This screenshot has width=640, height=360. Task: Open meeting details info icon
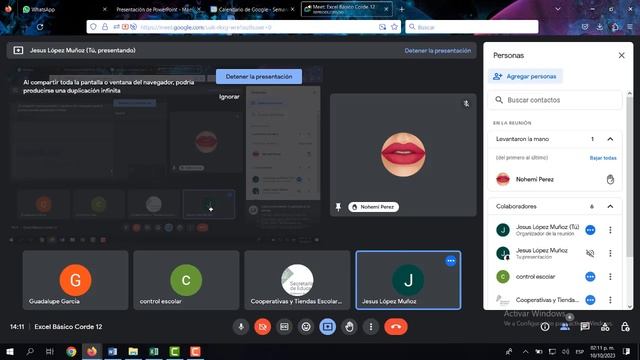tap(545, 327)
